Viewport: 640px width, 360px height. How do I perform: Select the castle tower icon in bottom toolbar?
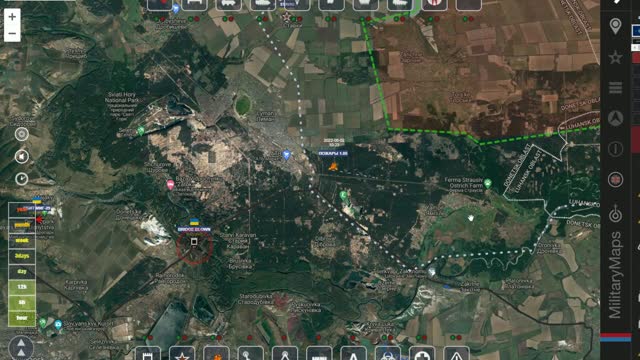click(x=148, y=354)
